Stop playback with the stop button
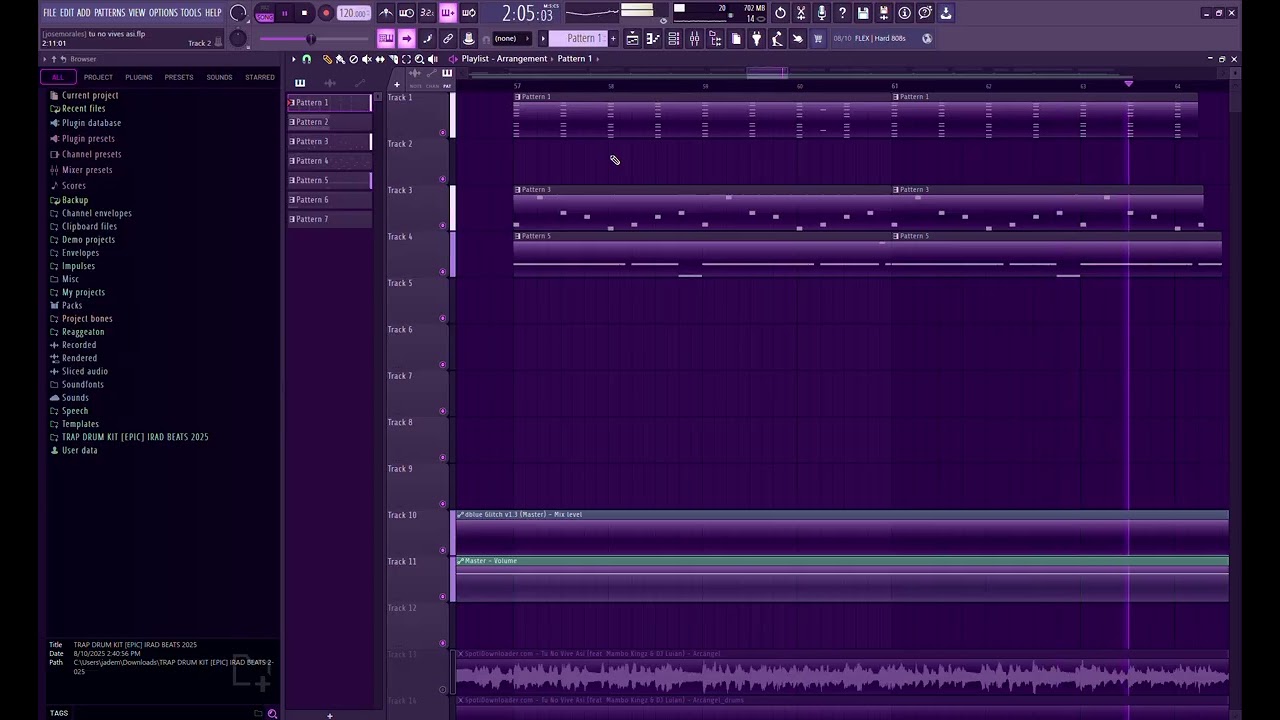The width and height of the screenshot is (1280, 720). [304, 13]
